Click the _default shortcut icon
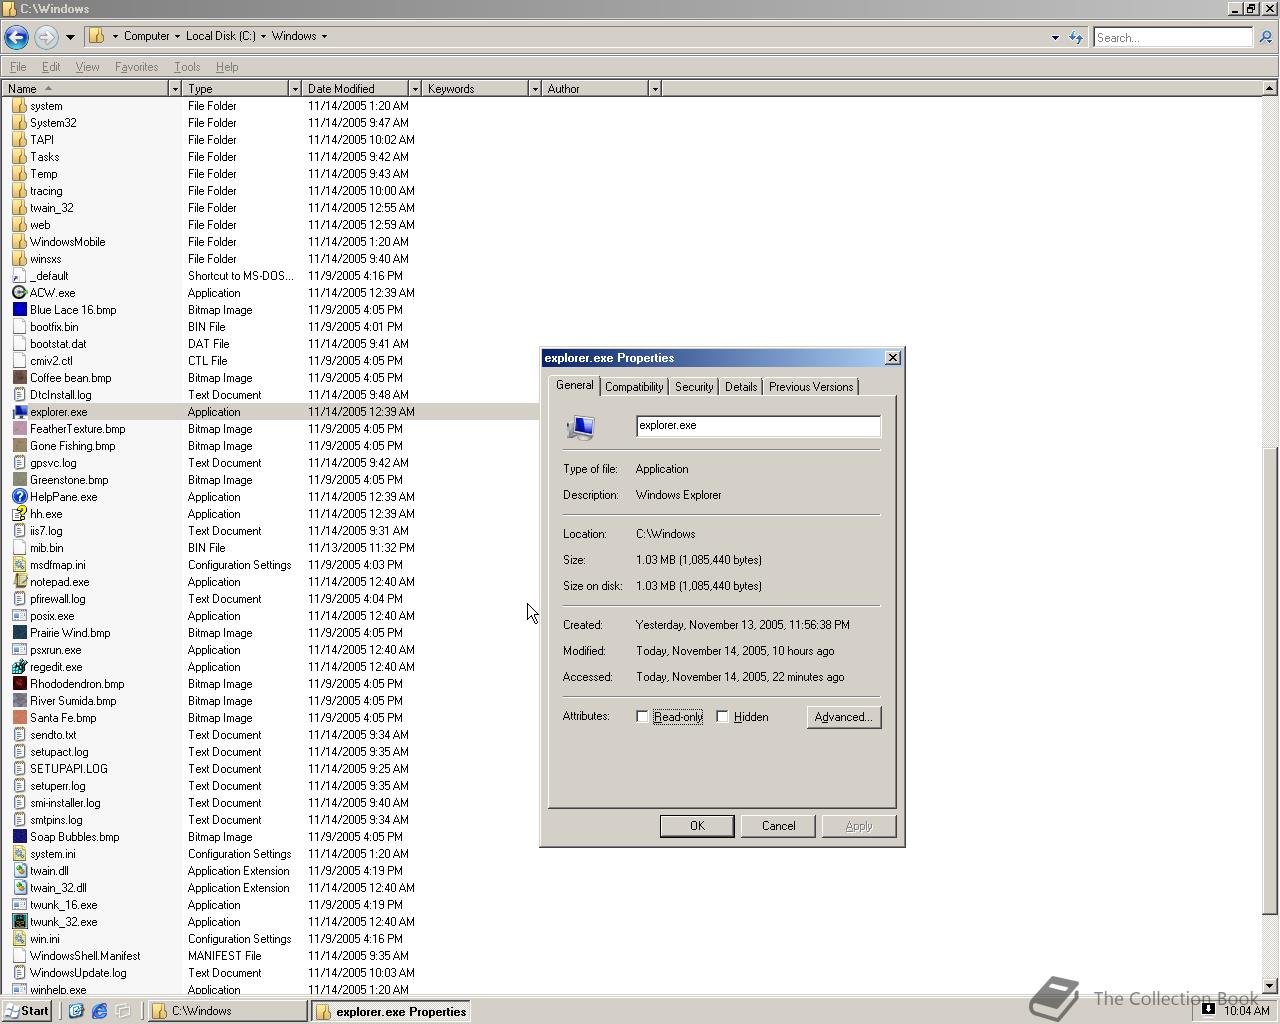Viewport: 1280px width, 1024px height. 19,276
